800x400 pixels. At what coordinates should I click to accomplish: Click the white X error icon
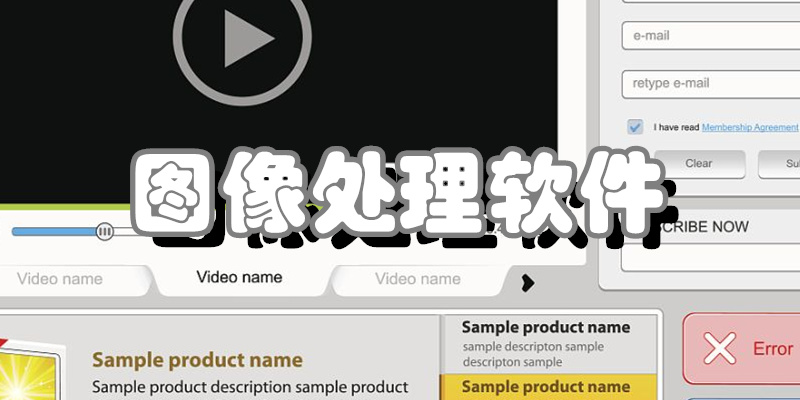(x=720, y=348)
